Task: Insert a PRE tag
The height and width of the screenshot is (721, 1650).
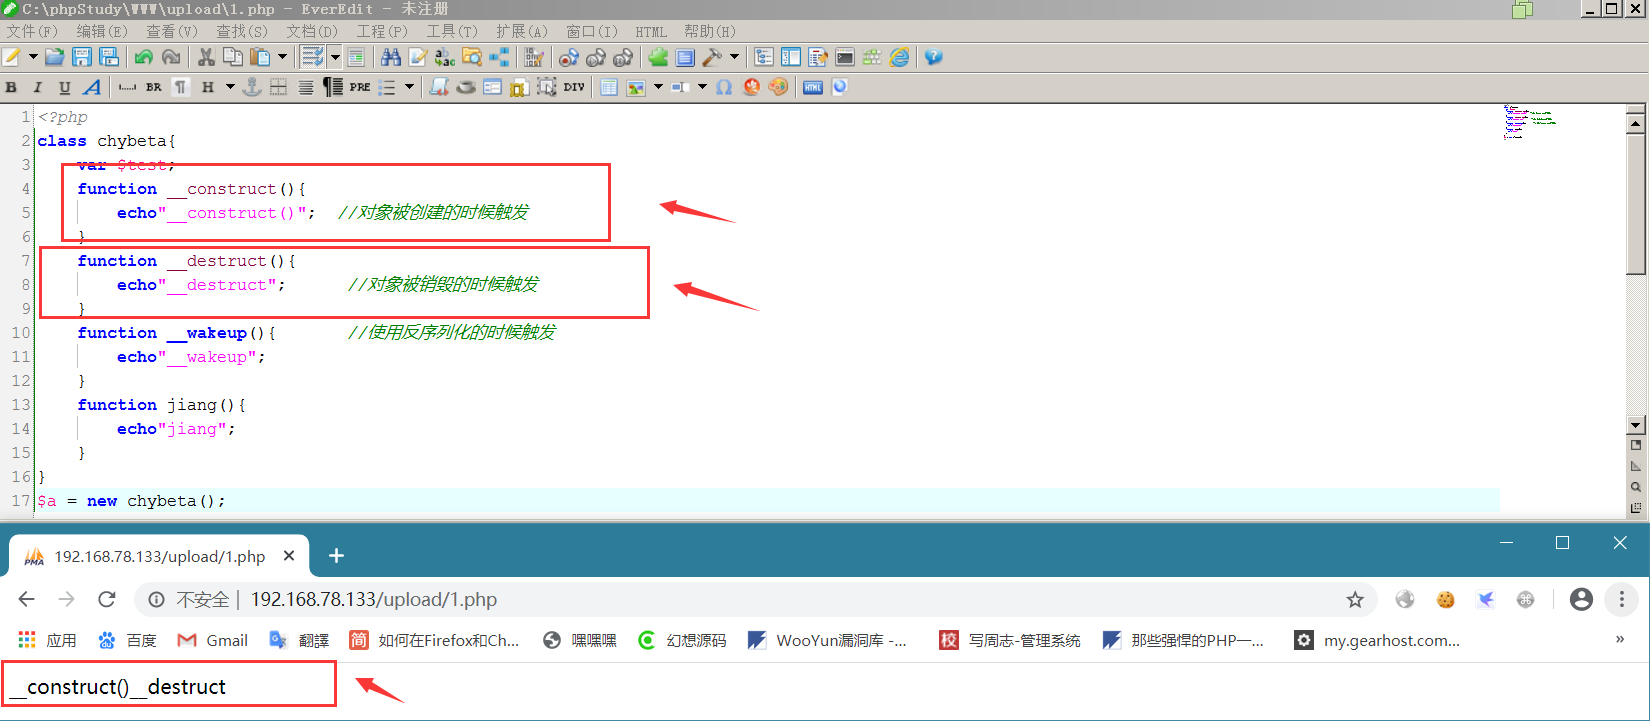Action: pos(360,87)
